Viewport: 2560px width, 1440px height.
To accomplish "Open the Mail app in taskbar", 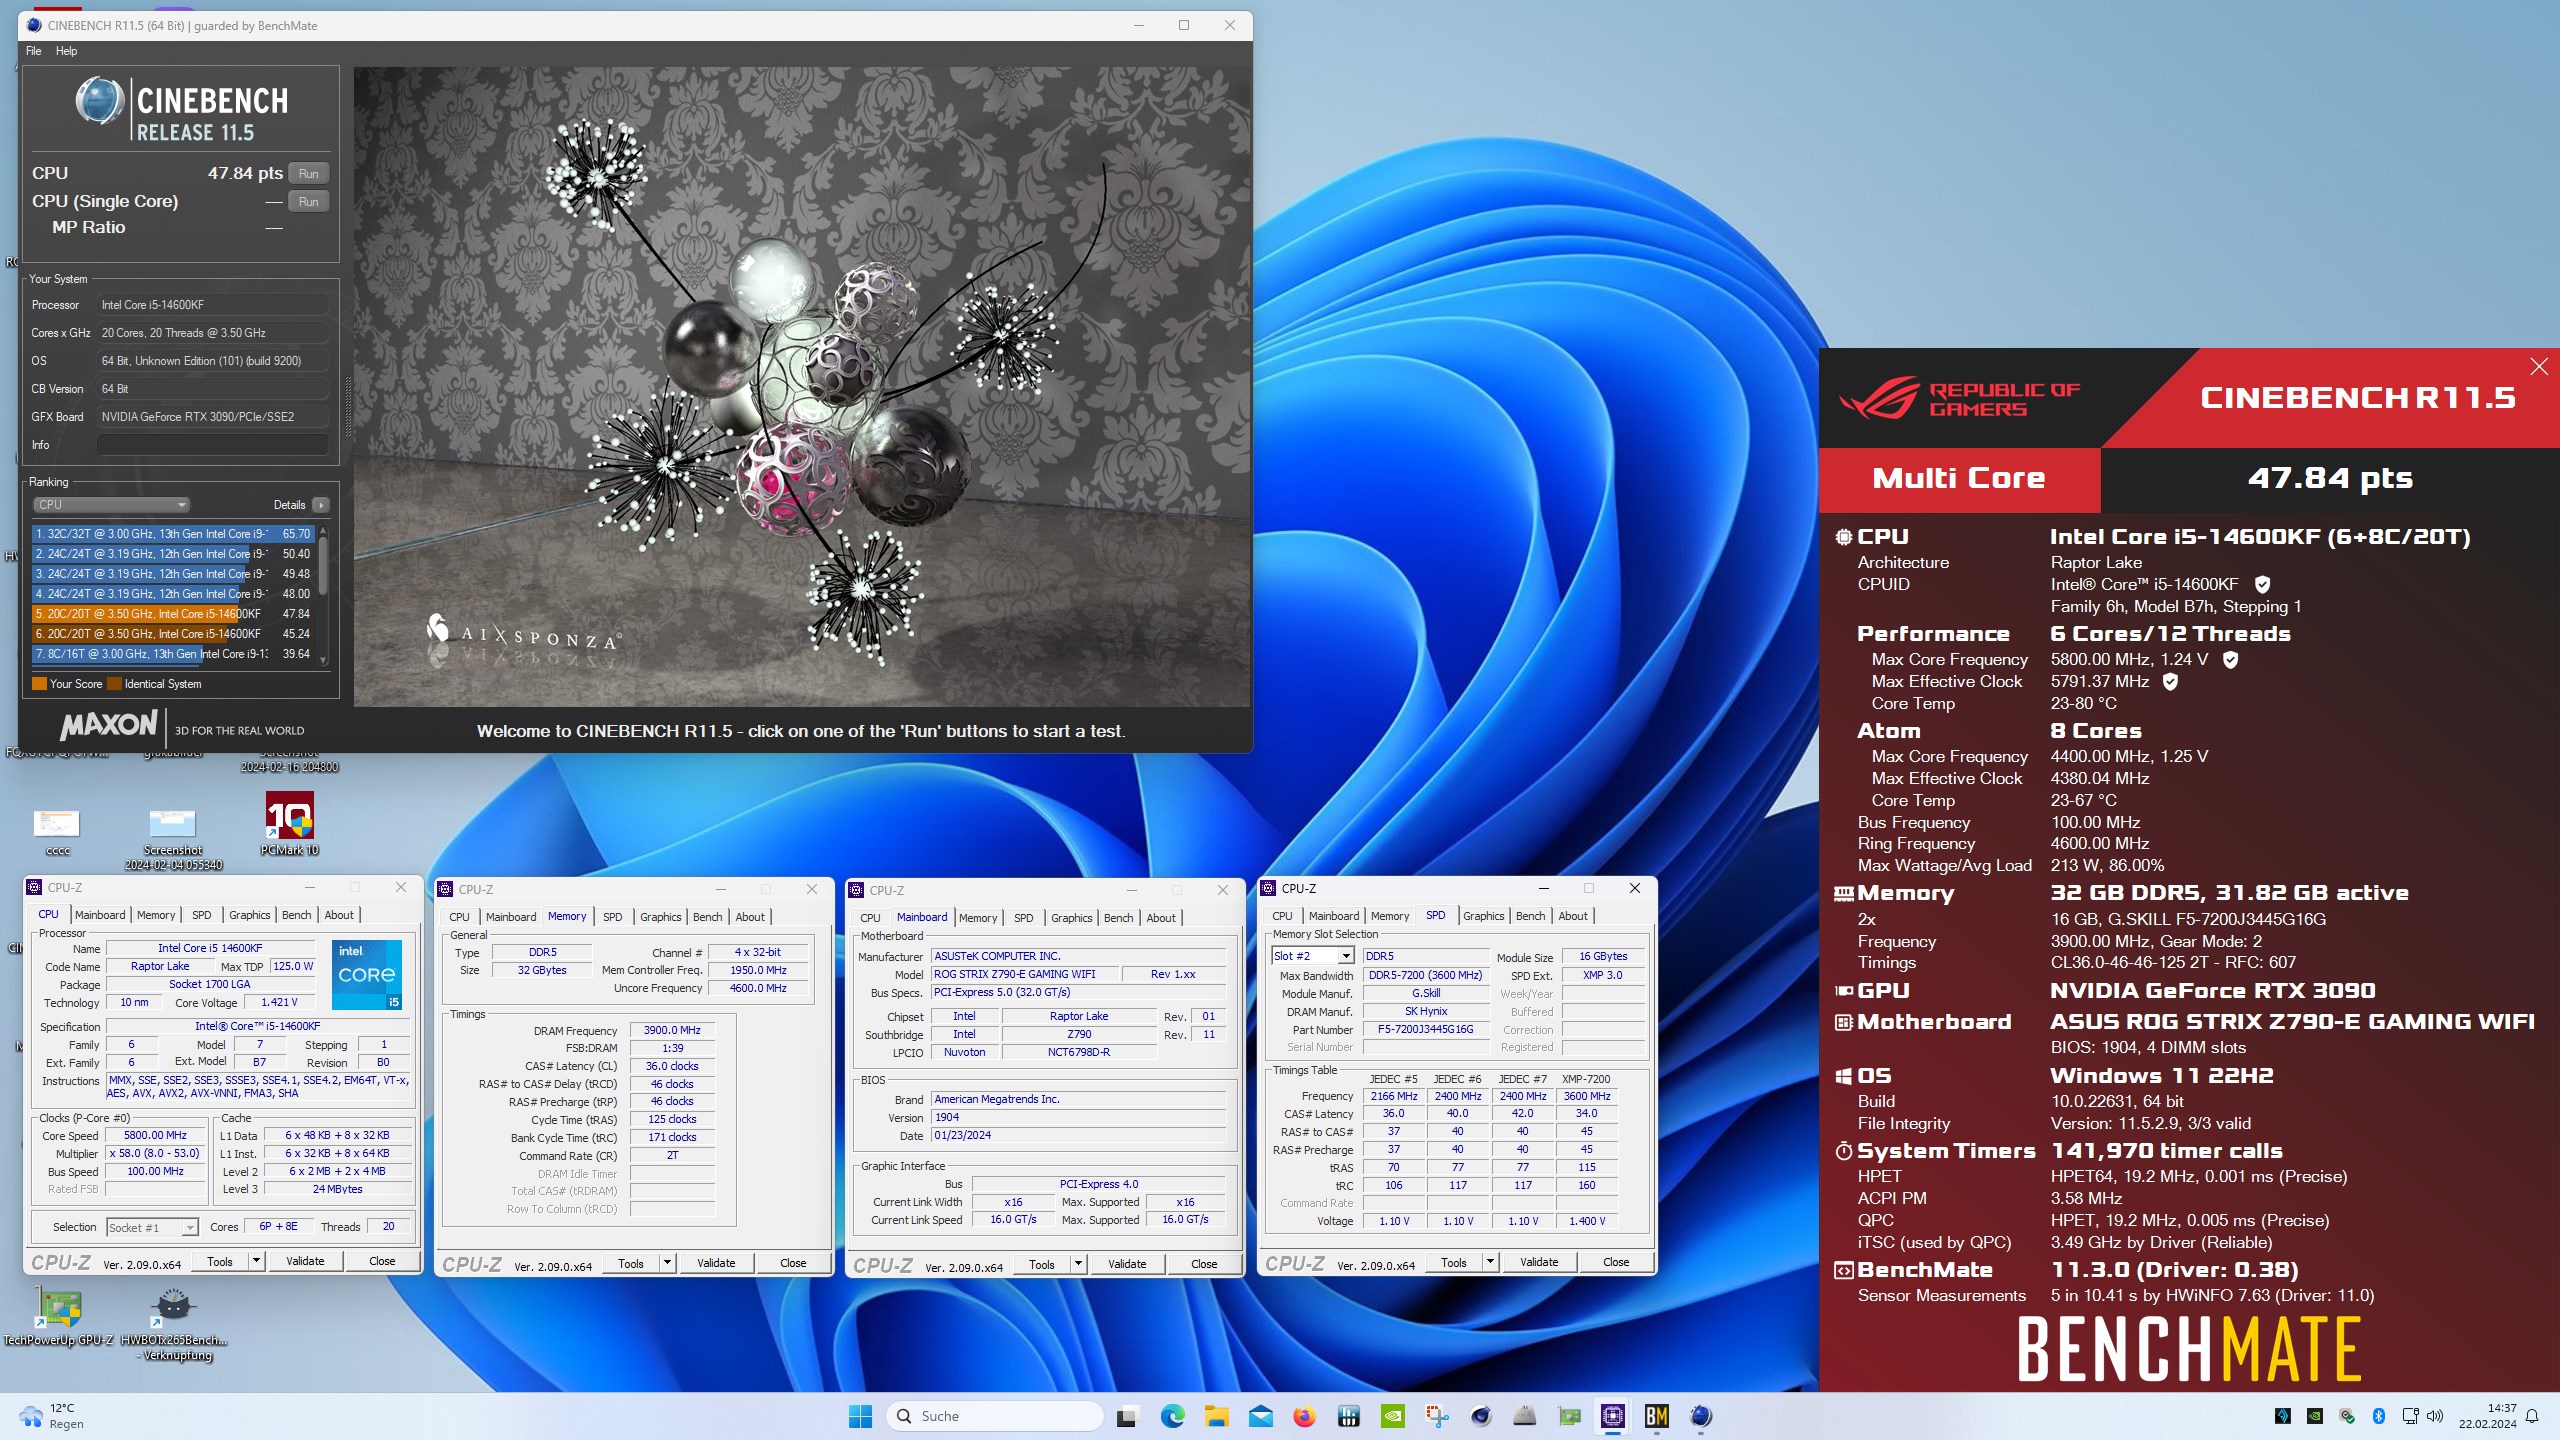I will 1260,1416.
